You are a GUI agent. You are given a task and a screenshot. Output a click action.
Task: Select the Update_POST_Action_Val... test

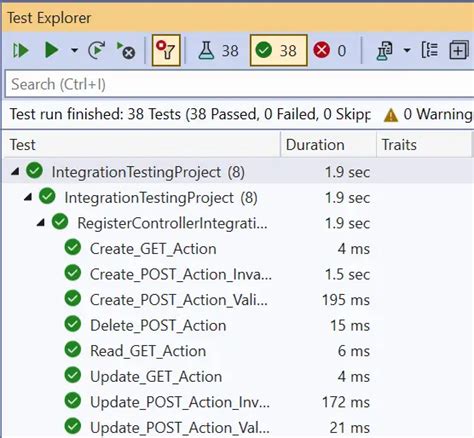pos(238,427)
